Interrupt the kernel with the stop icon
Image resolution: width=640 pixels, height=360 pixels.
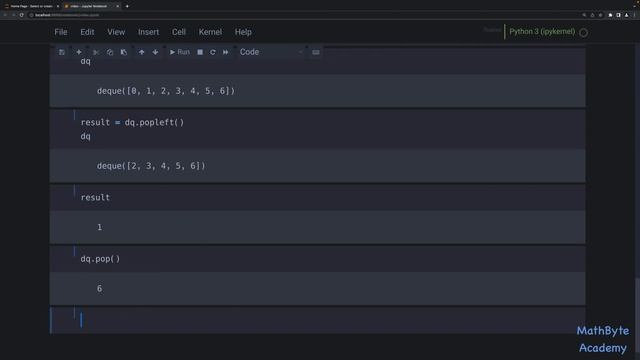[x=200, y=52]
